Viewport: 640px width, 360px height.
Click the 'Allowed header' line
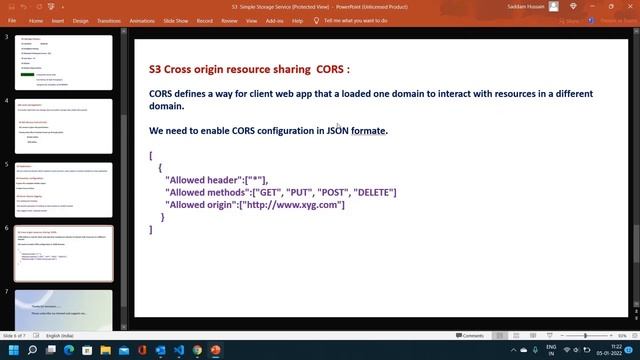[216, 180]
